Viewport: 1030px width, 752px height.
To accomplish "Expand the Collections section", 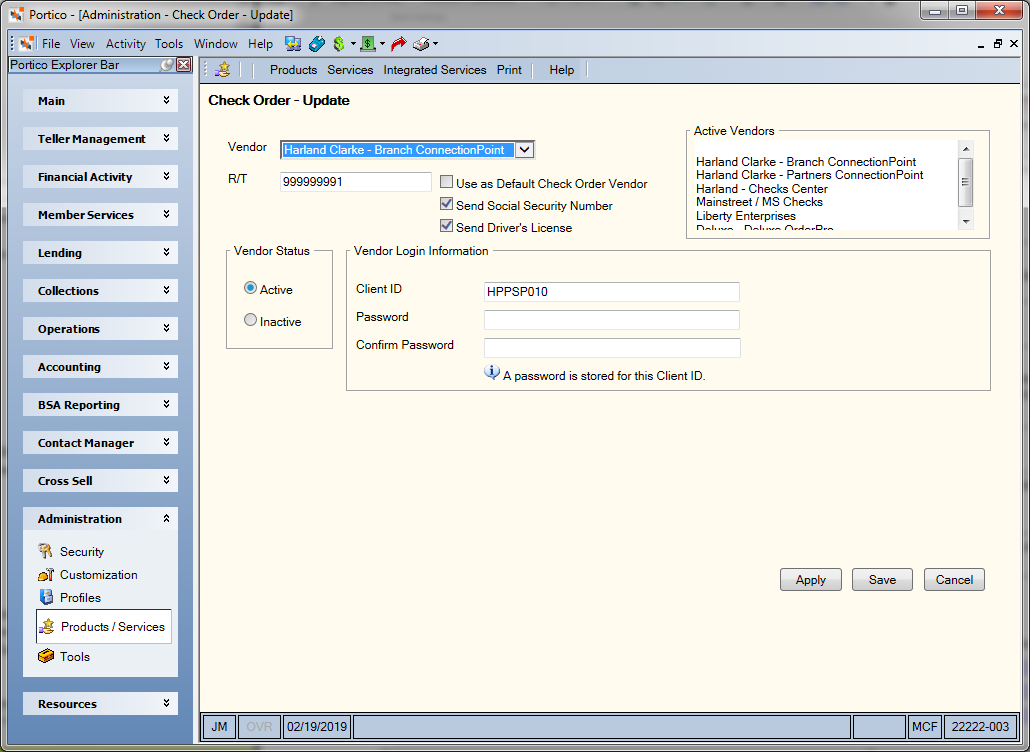I will (101, 291).
